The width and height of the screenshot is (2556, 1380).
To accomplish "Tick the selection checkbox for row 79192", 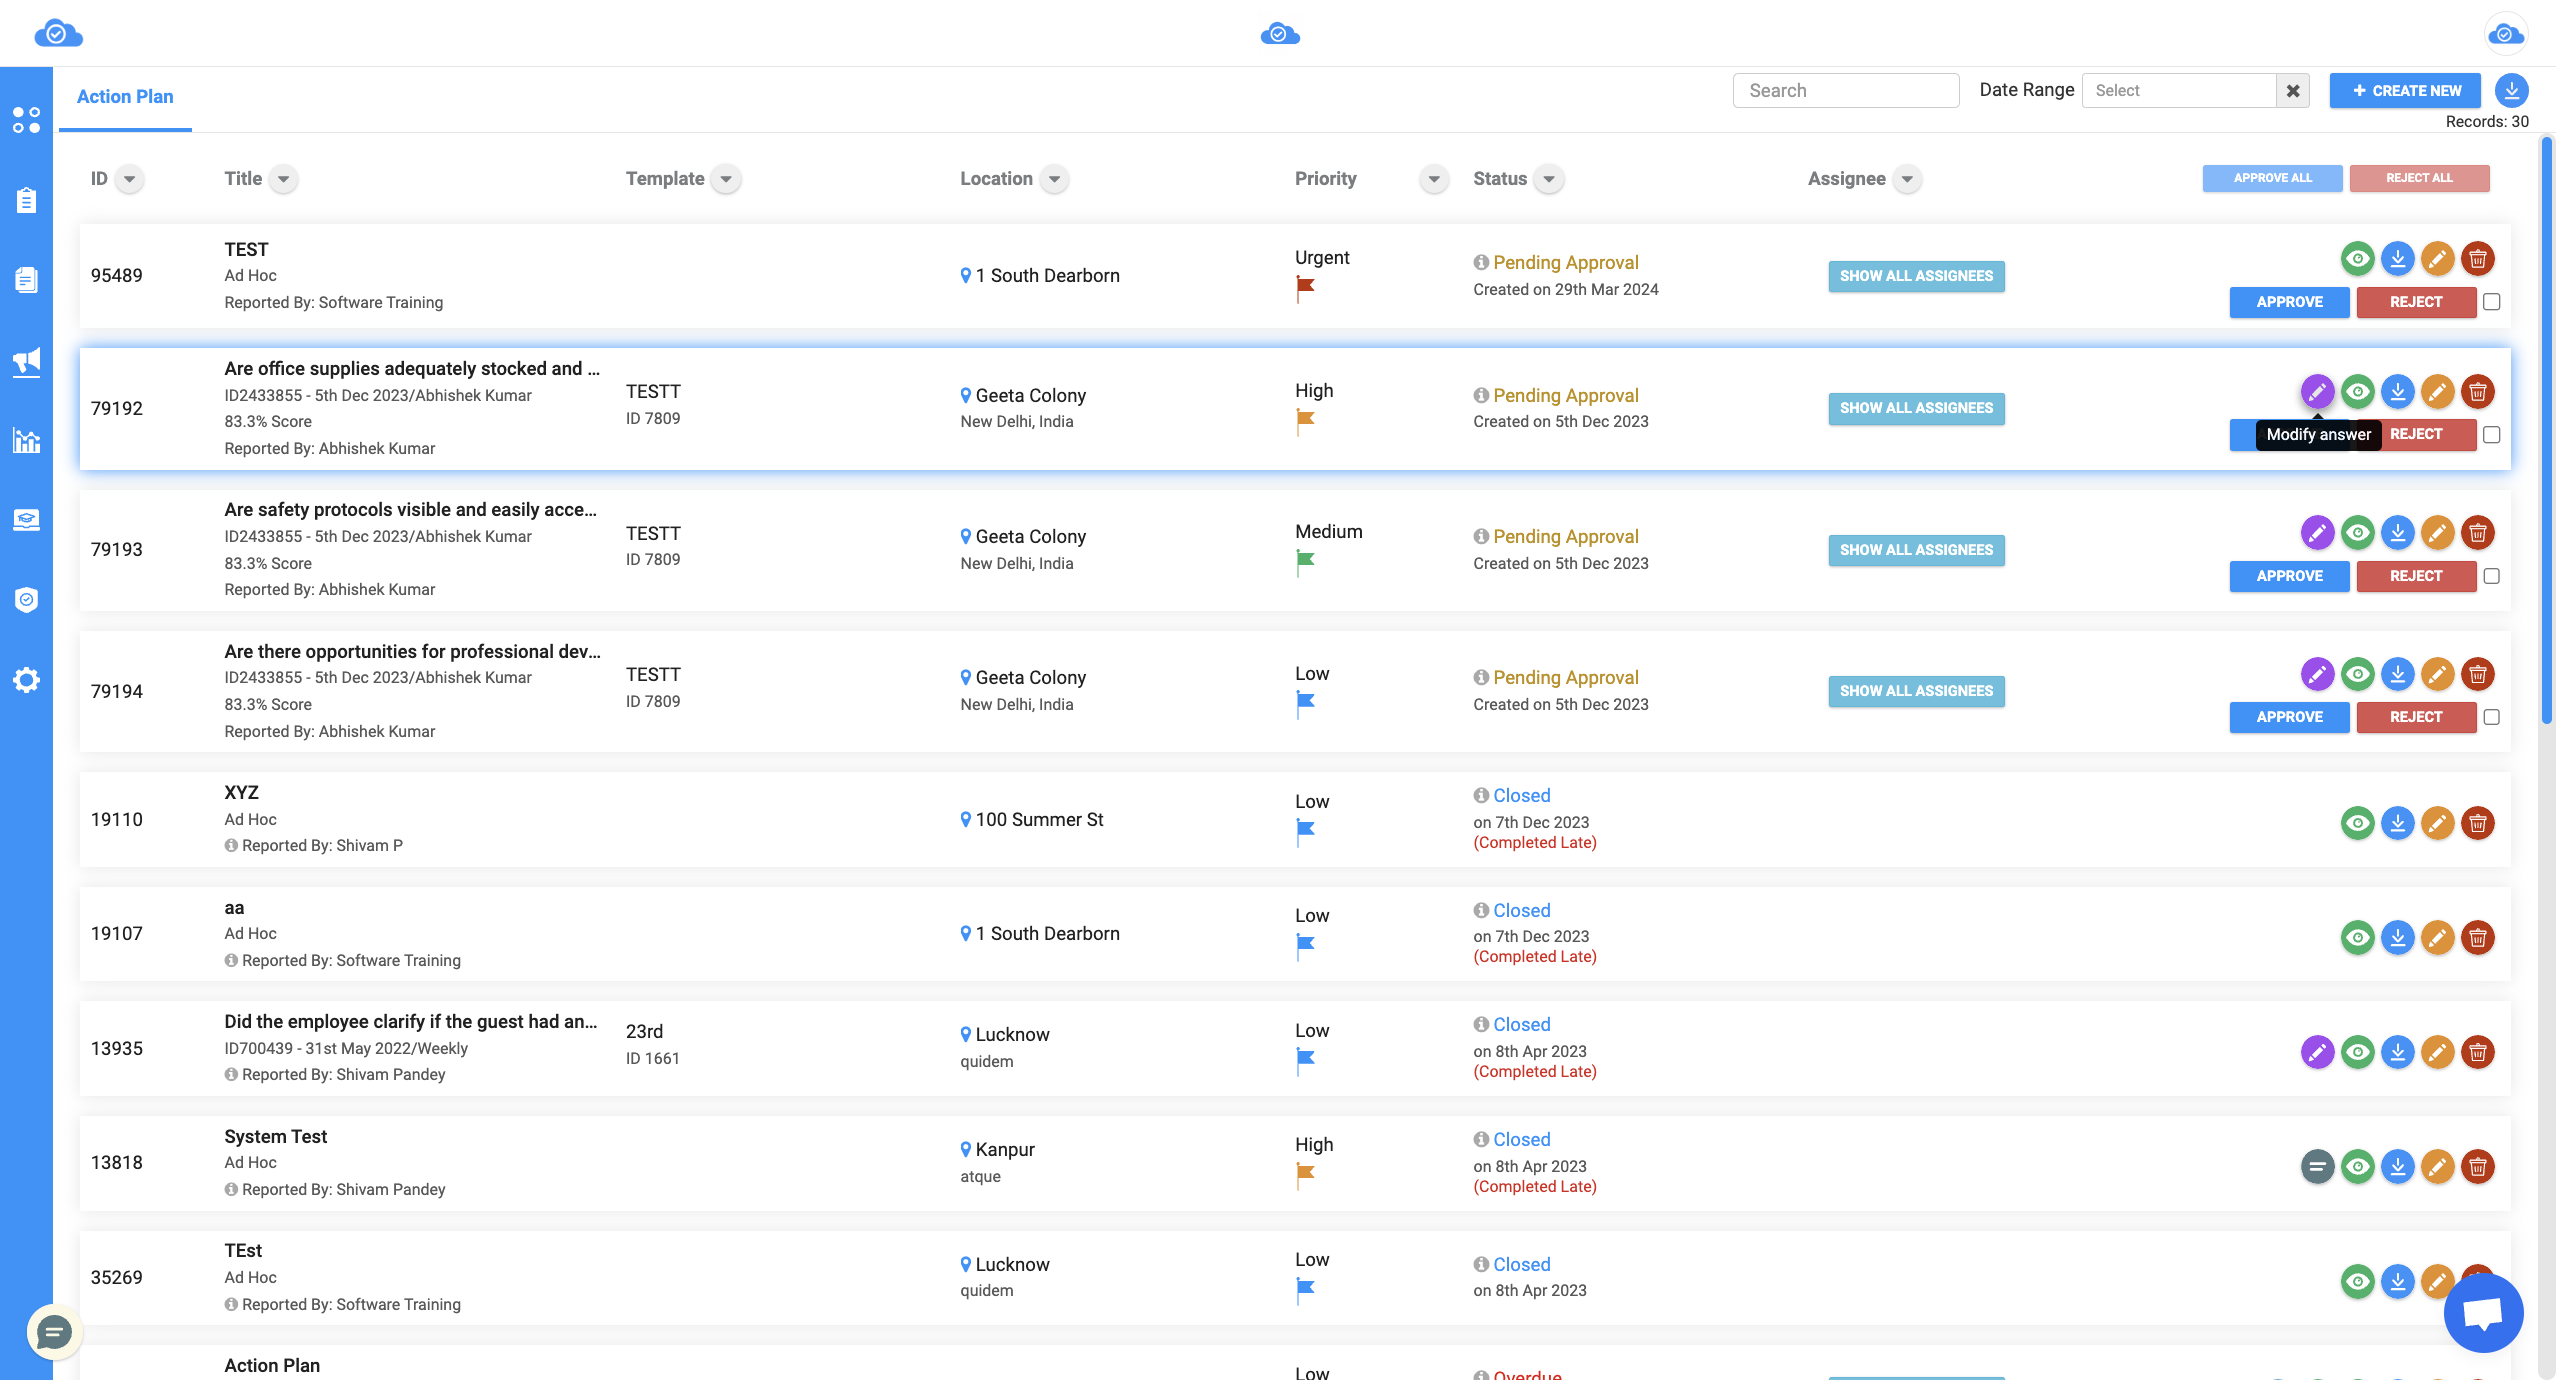I will 2491,435.
